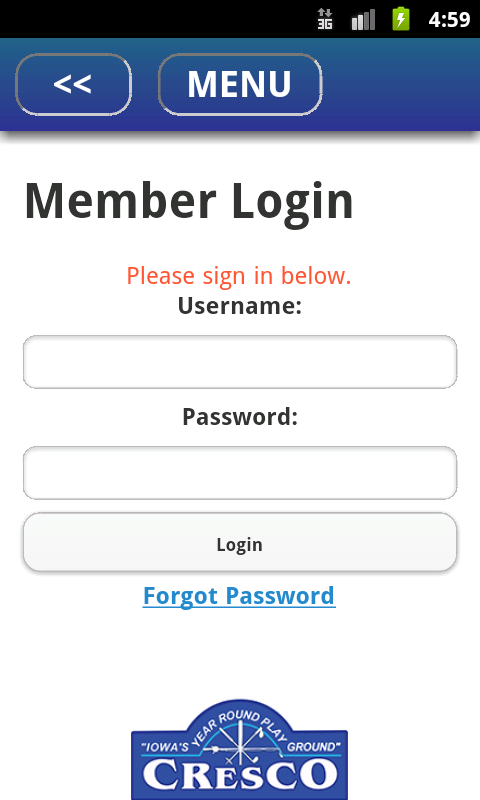Tap the "IOWA'S" text in the logo
Viewport: 480px width, 800px height.
click(x=165, y=747)
